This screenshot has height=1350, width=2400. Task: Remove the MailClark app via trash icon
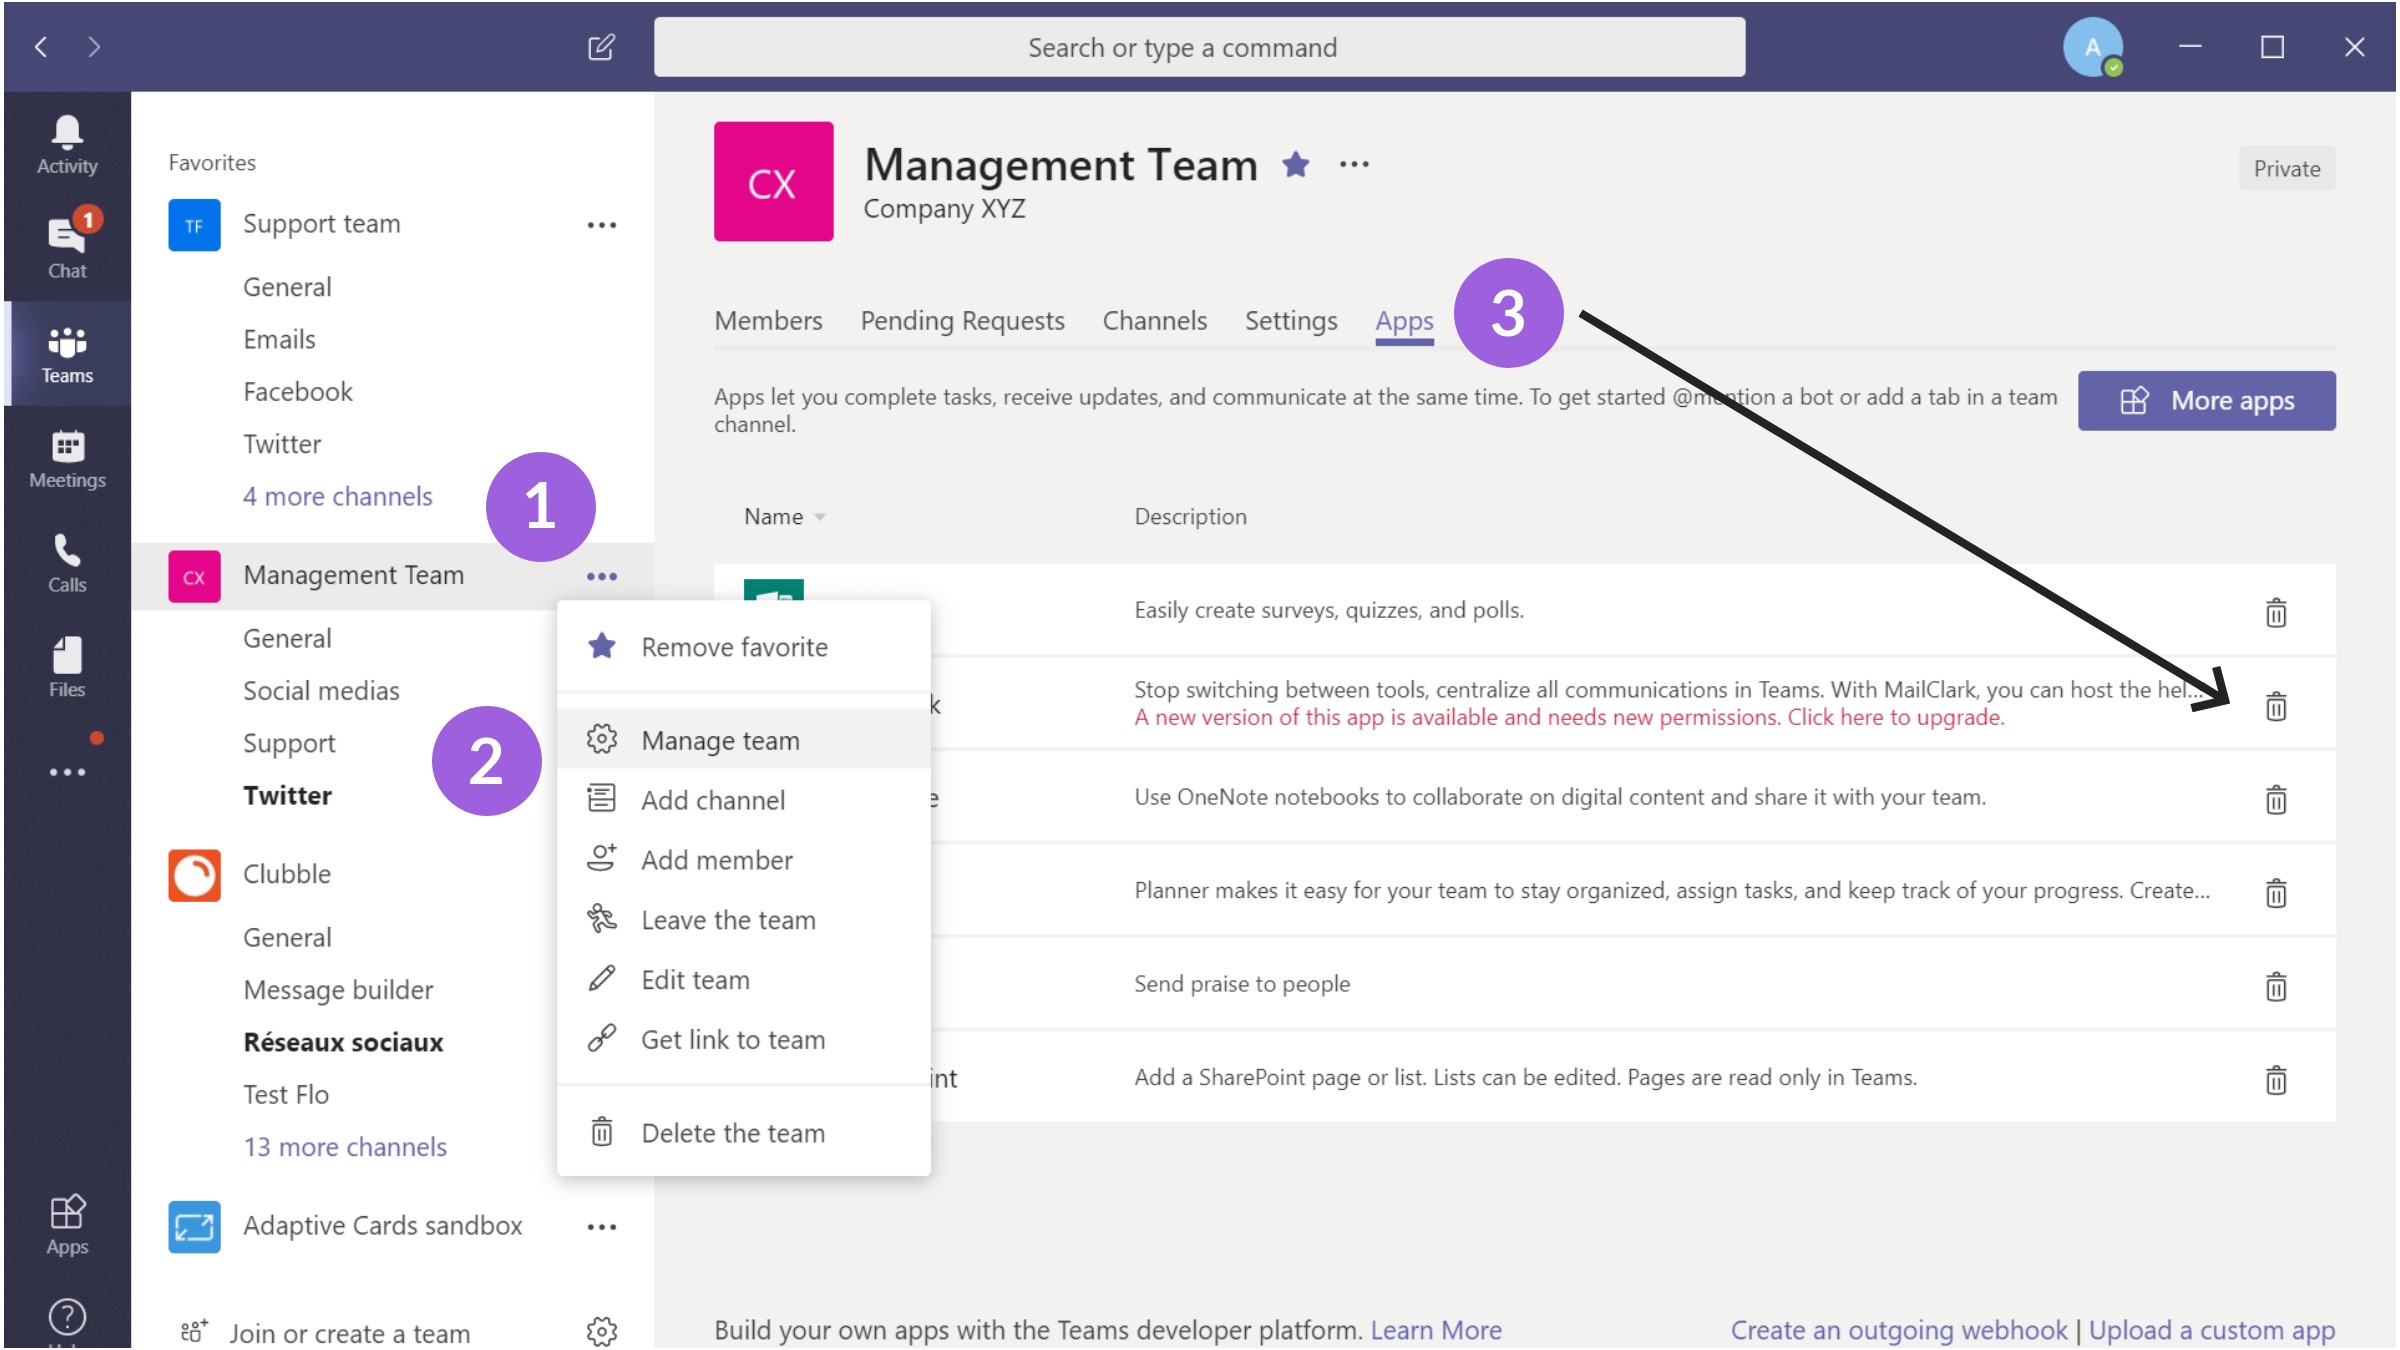[2276, 706]
